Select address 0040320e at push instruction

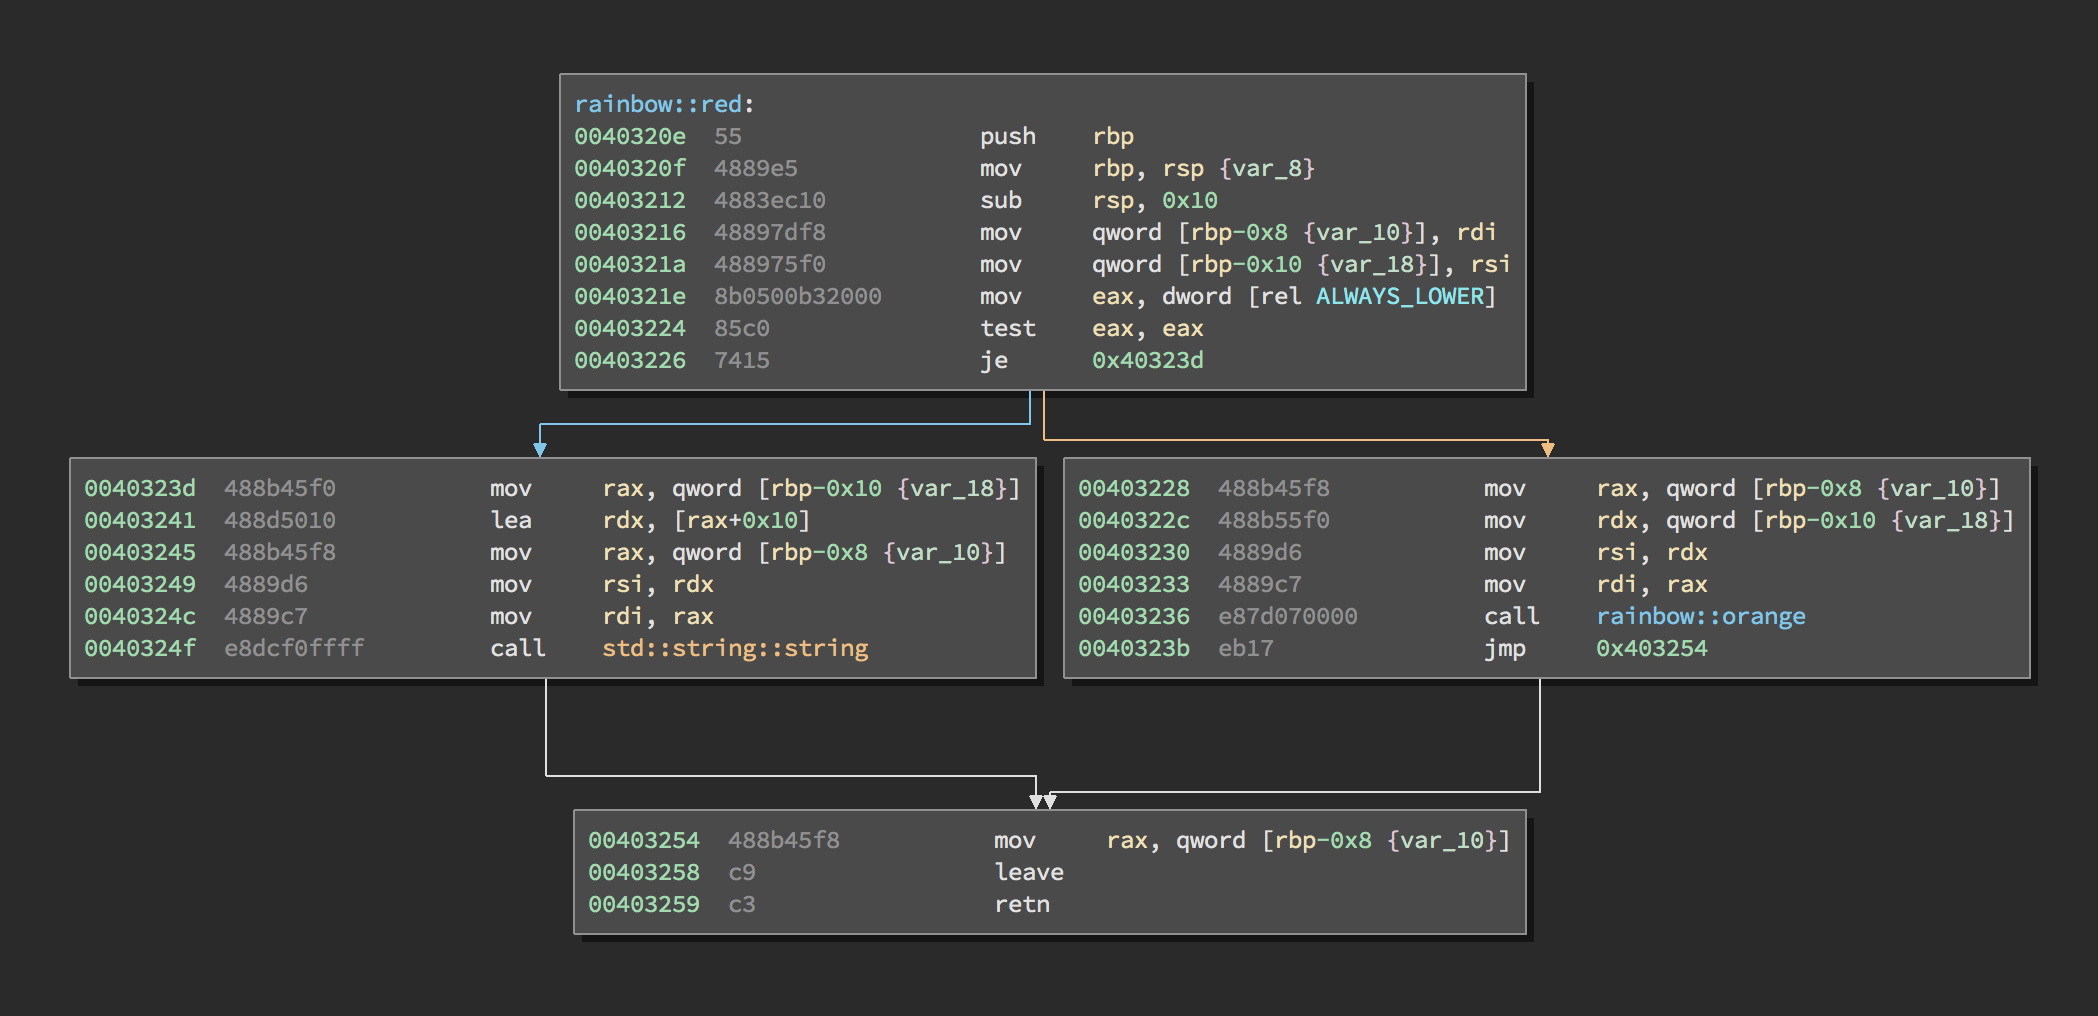click(630, 136)
